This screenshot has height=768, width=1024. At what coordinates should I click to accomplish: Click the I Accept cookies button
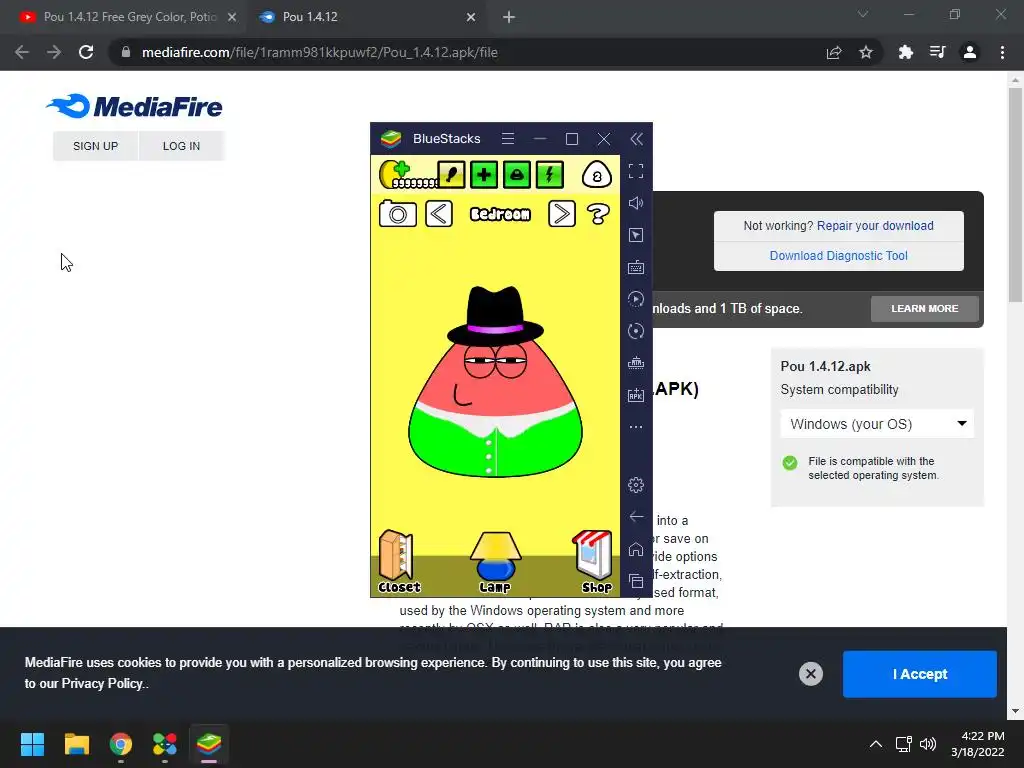click(920, 674)
